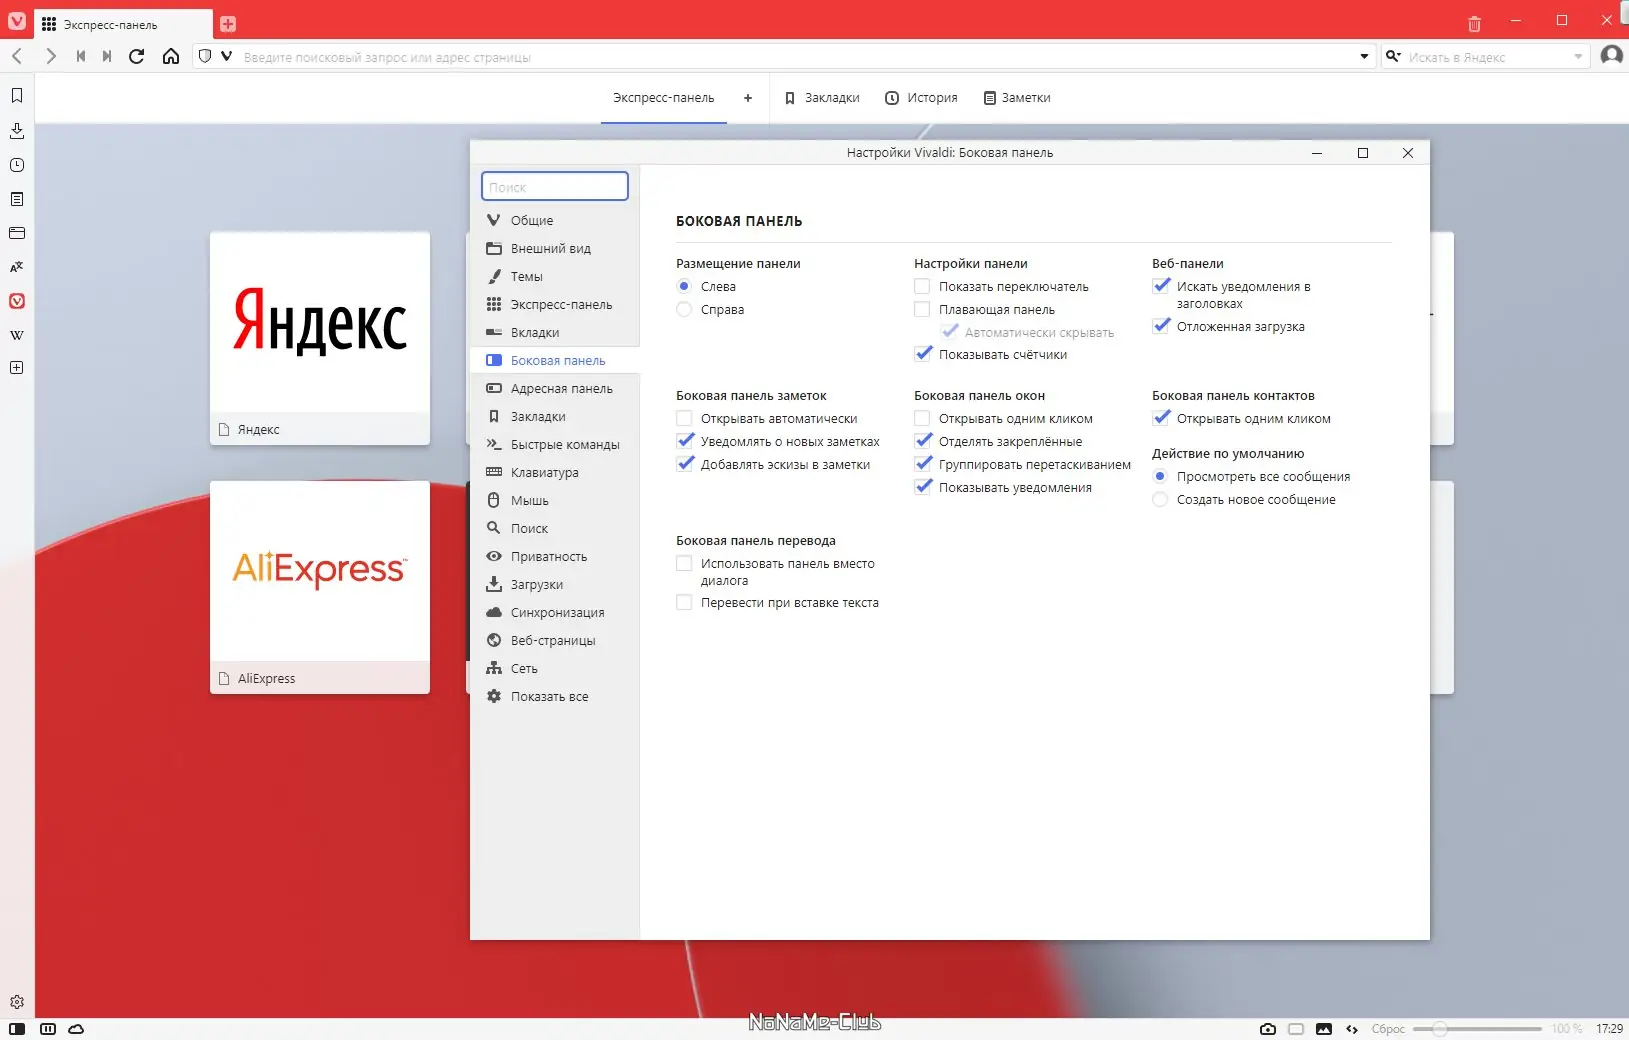The height and width of the screenshot is (1040, 1629).
Task: Switch to Экспресс-панель start page tab
Action: click(664, 98)
